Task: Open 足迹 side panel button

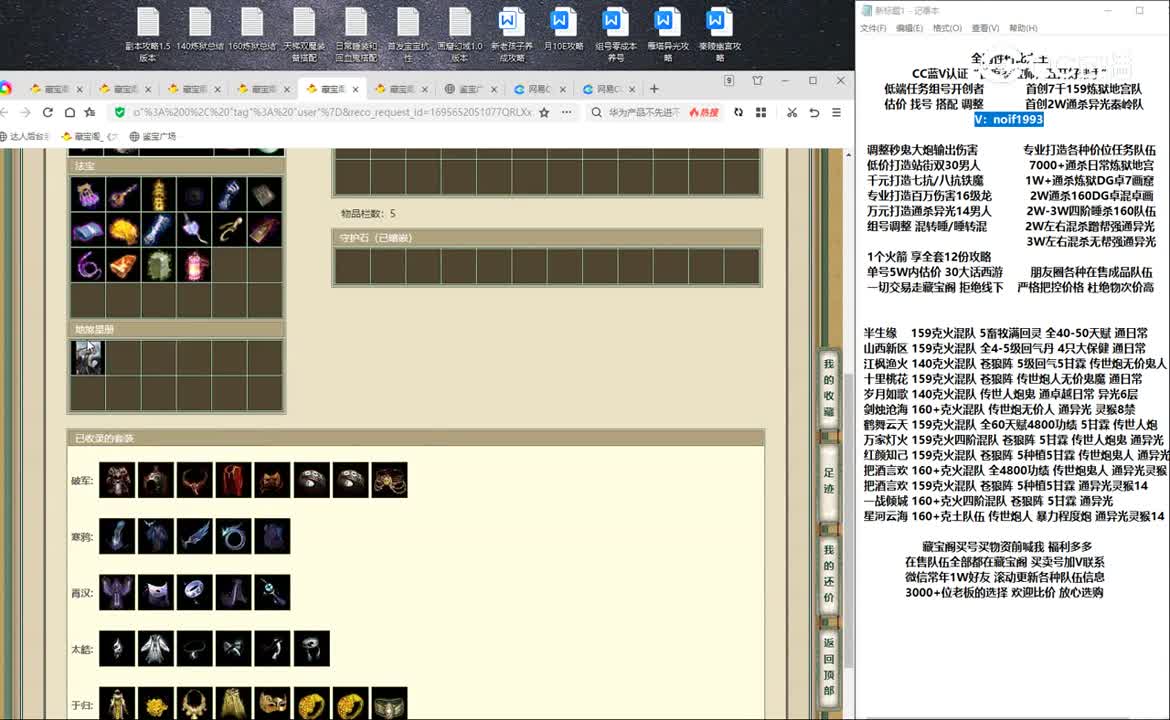Action: pos(828,480)
